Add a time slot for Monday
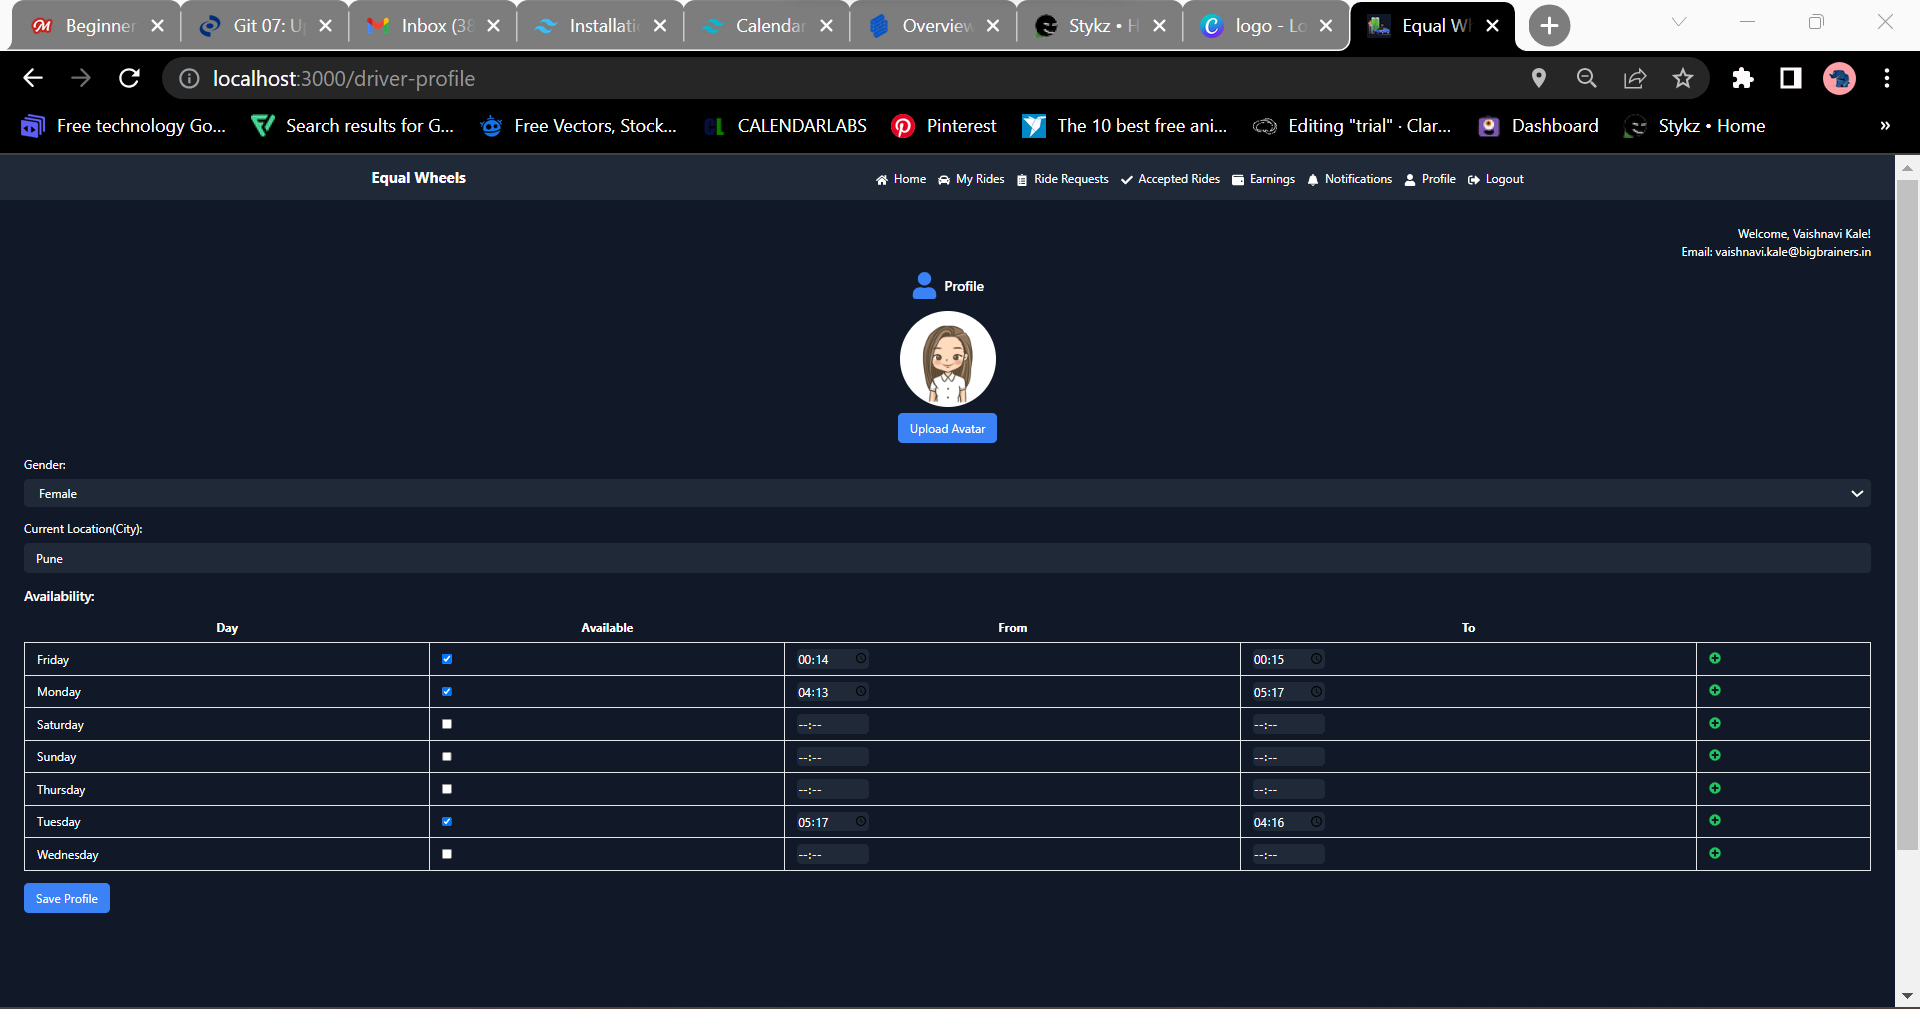Screen dimensions: 1920x1009 [1715, 691]
